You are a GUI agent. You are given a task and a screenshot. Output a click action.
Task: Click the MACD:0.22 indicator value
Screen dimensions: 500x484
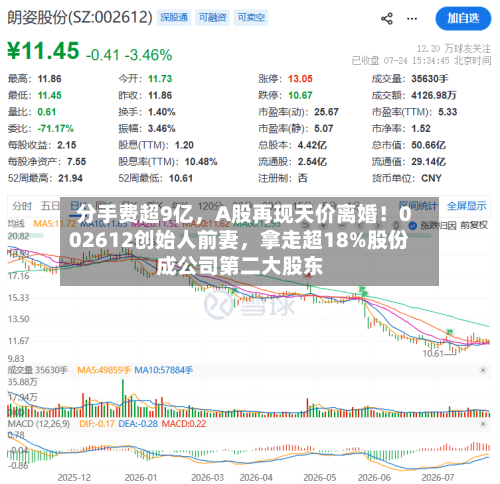(184, 424)
